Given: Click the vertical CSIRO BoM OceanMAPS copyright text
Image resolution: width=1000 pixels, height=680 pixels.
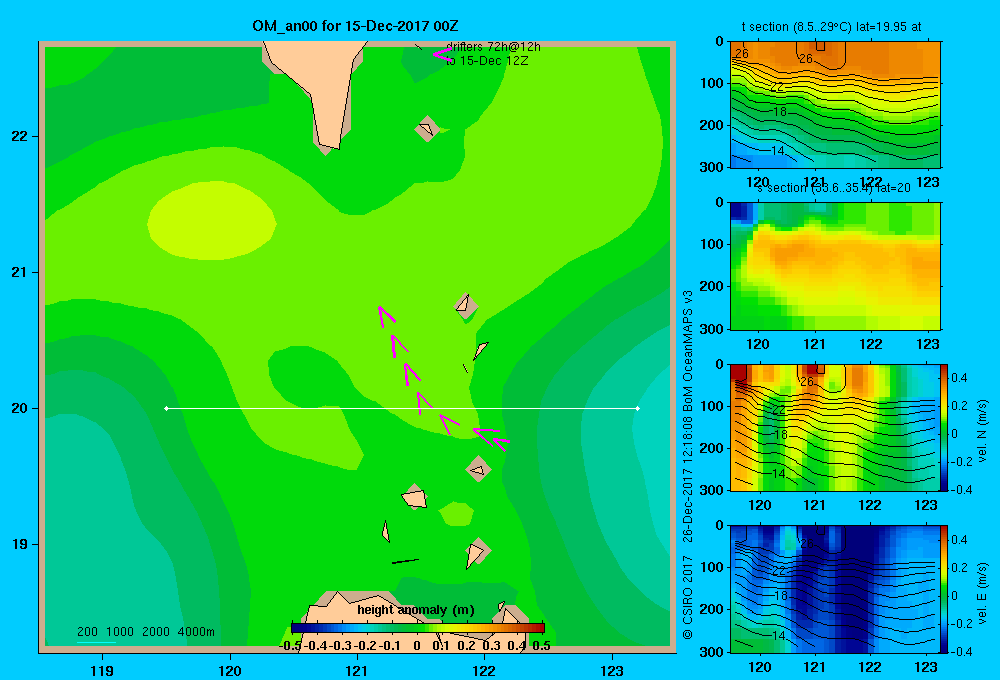Looking at the screenshot, I should pyautogui.click(x=688, y=464).
